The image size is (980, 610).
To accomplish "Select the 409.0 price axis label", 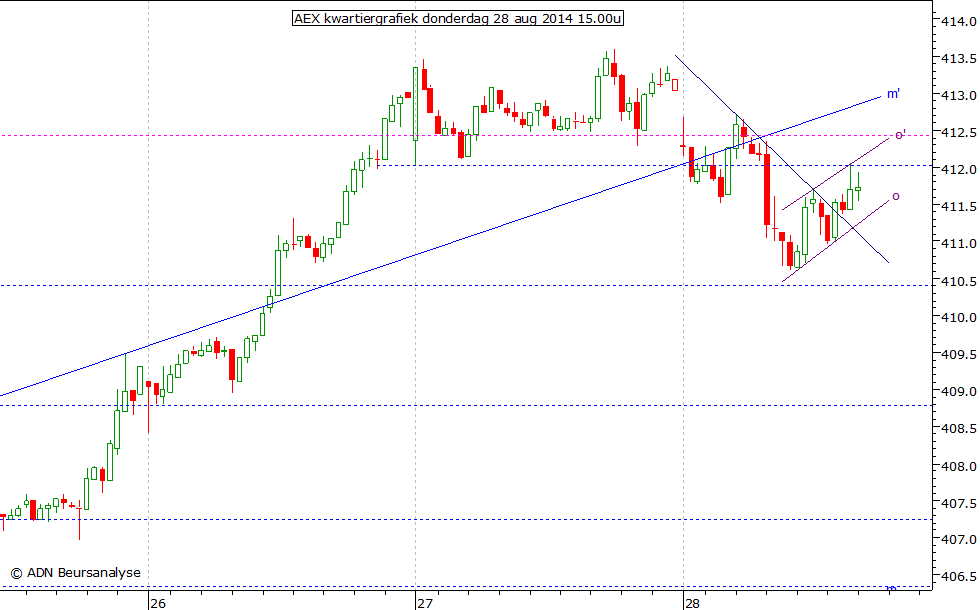I will [959, 392].
